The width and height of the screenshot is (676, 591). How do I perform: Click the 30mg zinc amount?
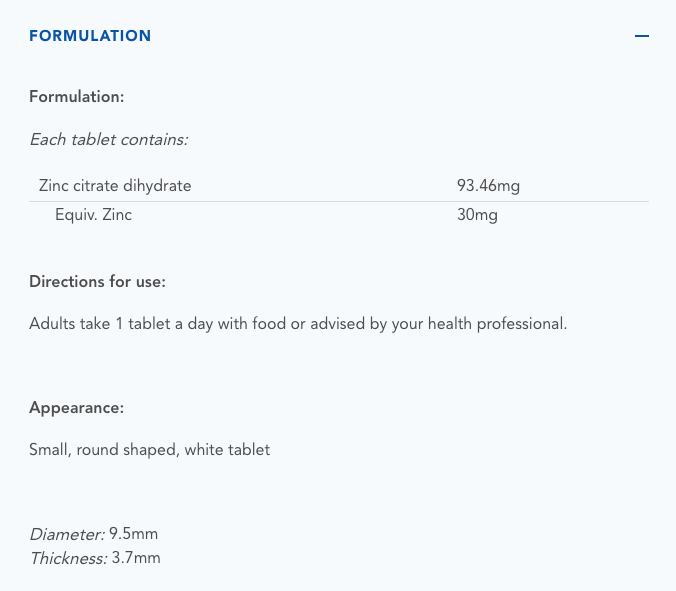[477, 215]
